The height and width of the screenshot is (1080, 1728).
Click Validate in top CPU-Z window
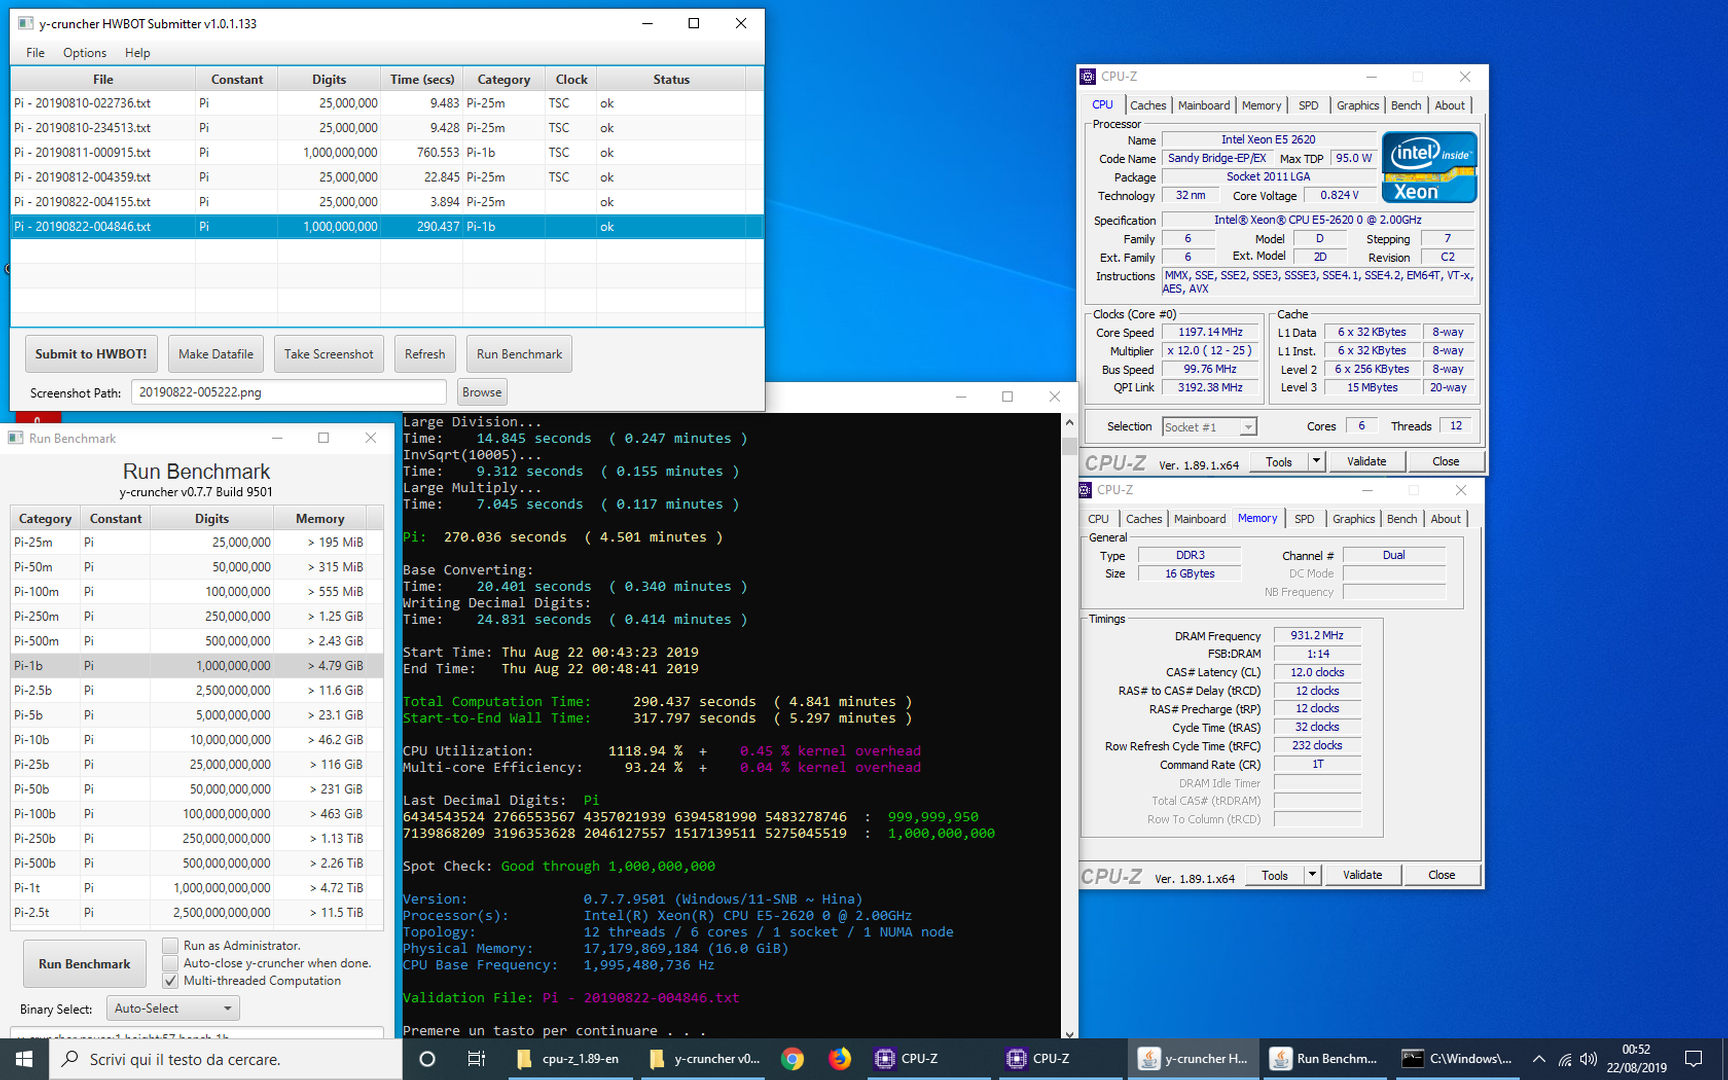pyautogui.click(x=1366, y=461)
